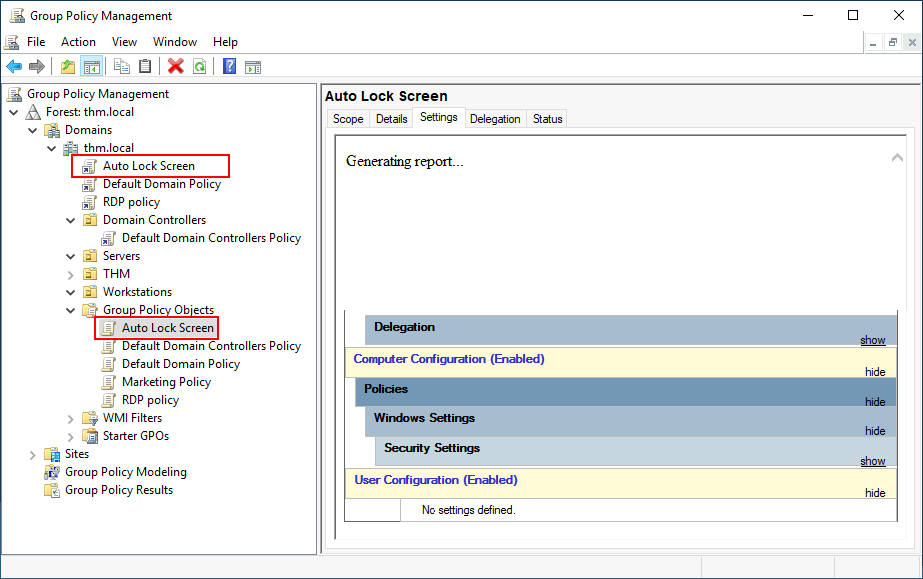Expand the WMI Filters node
923x579 pixels.
tap(70, 417)
